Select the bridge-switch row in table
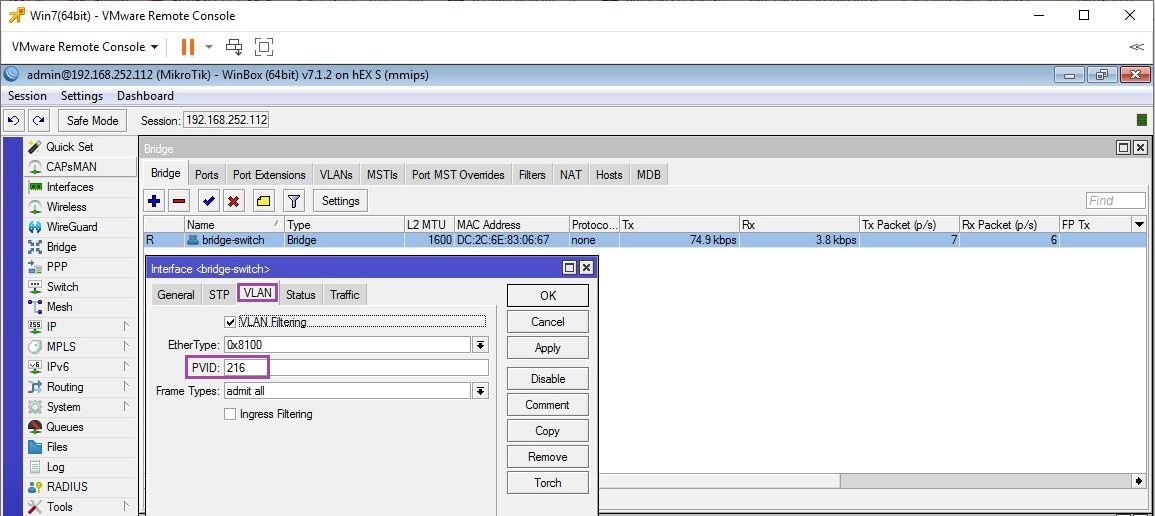This screenshot has width=1155, height=516. (x=645, y=240)
